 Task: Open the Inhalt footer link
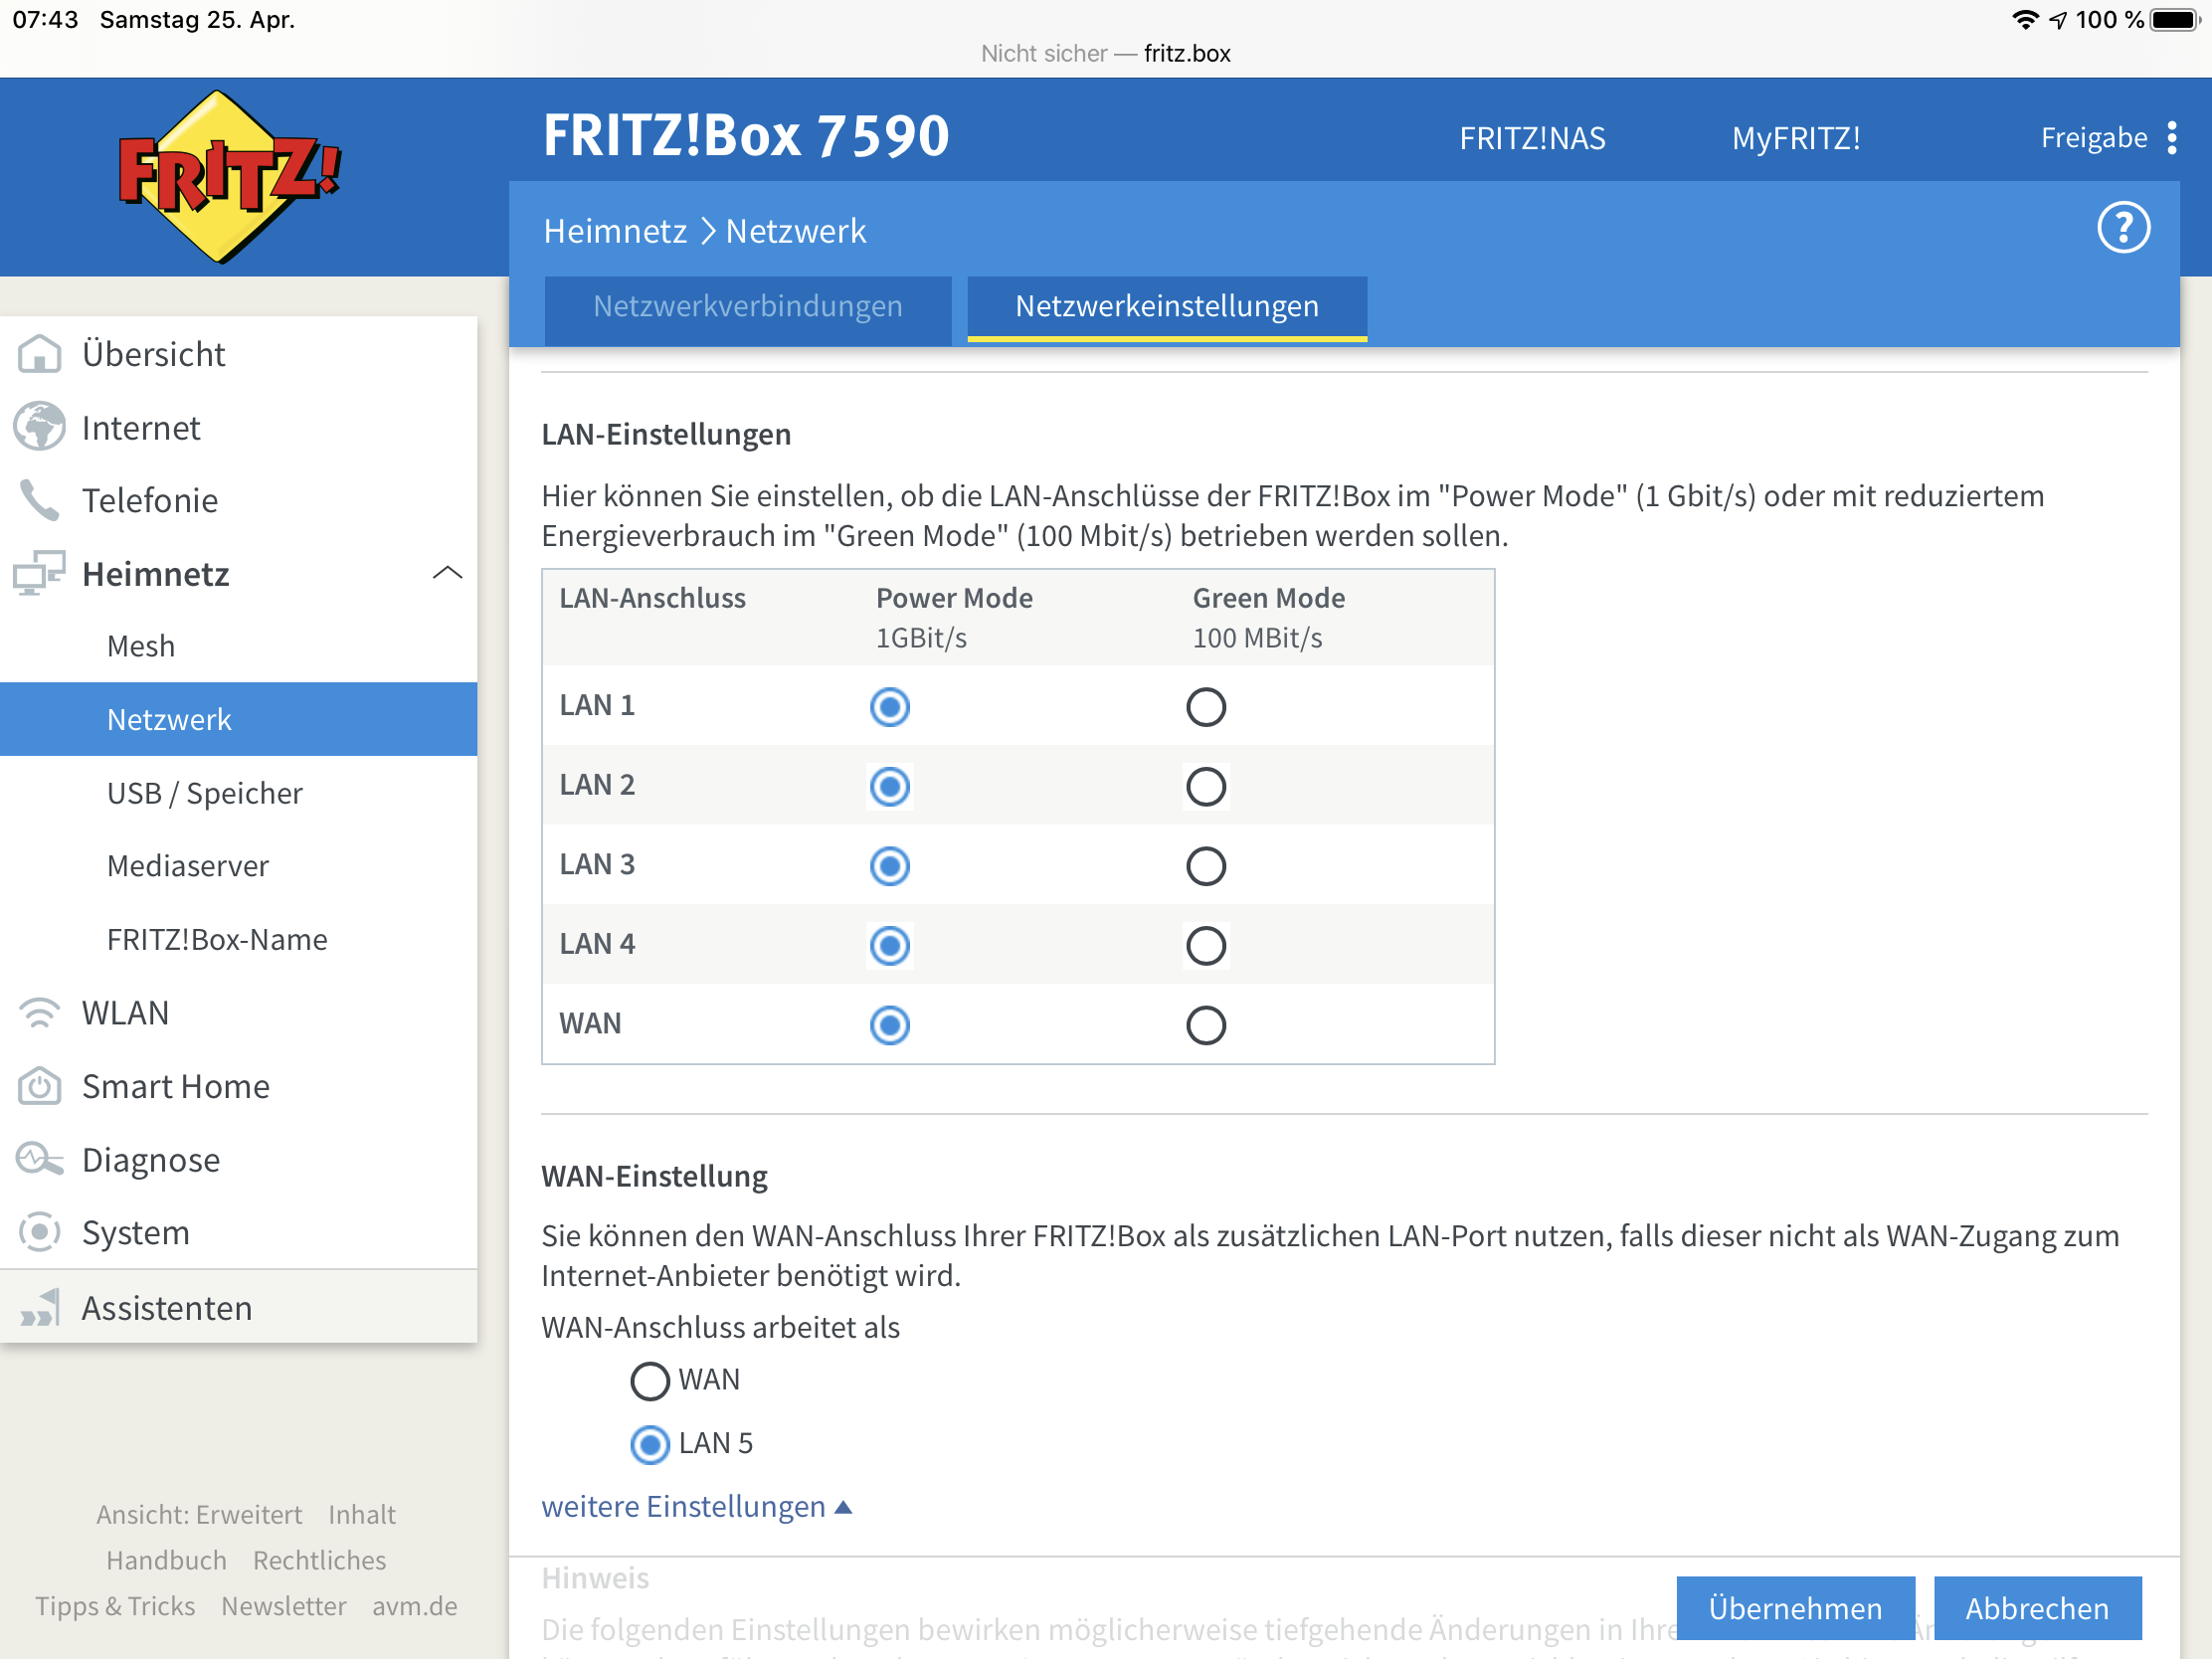click(362, 1514)
